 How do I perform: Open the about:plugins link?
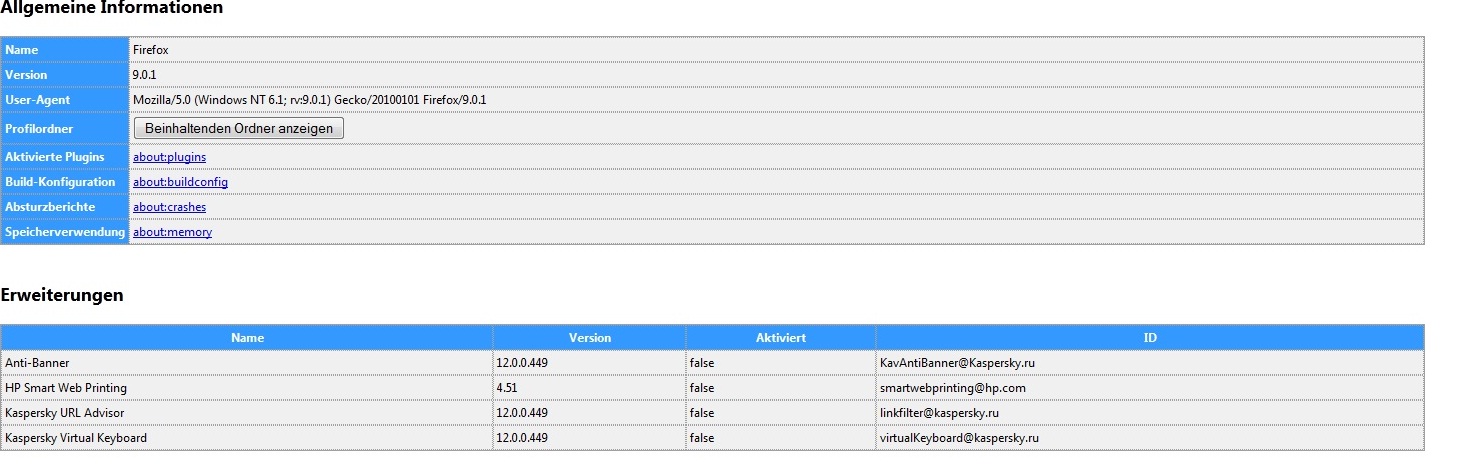pos(169,157)
